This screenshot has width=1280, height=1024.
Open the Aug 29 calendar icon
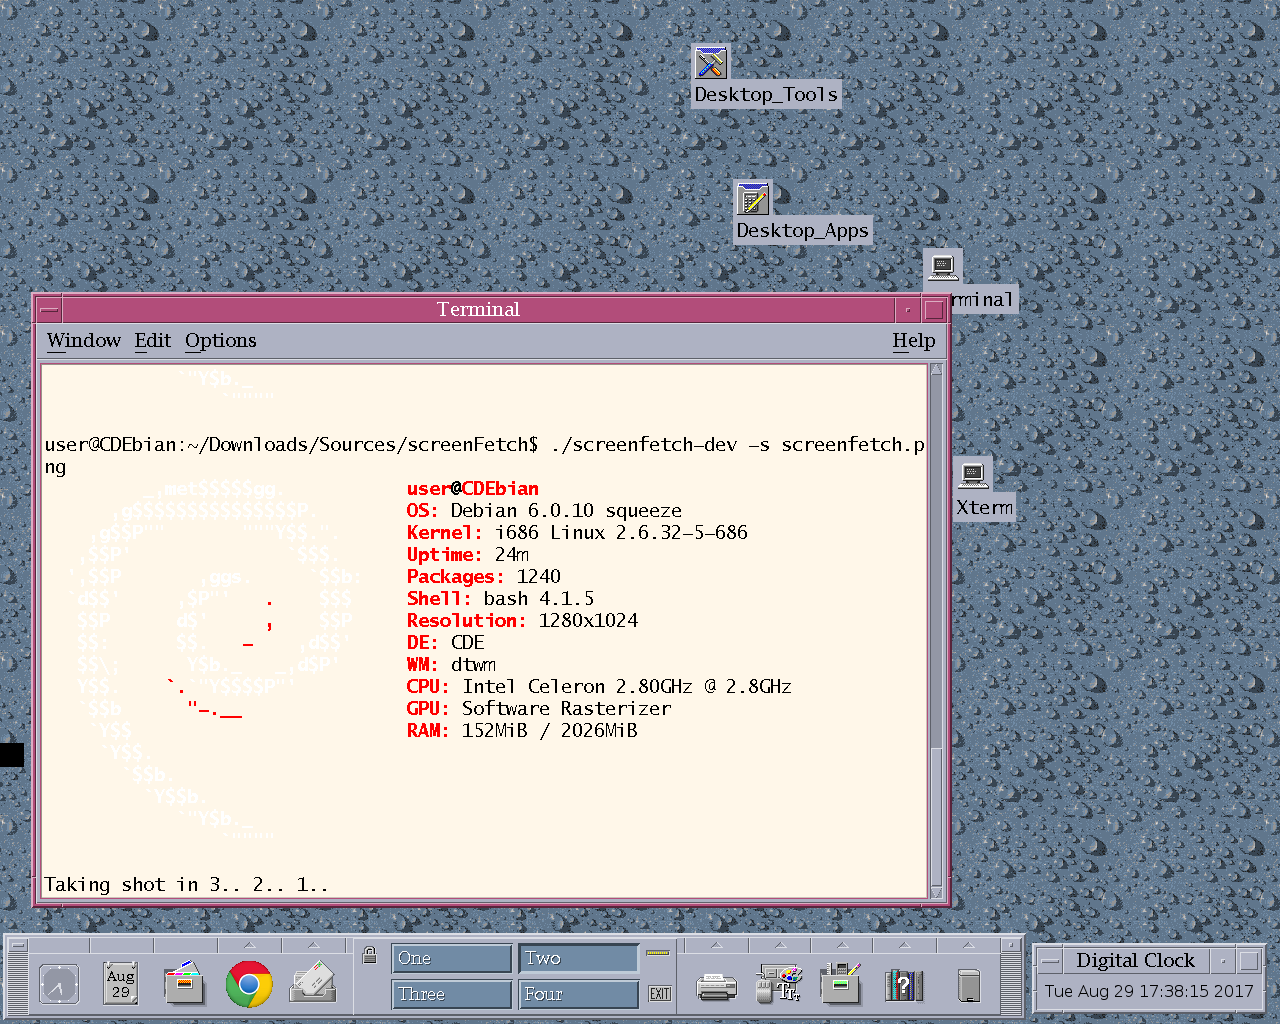click(x=121, y=984)
